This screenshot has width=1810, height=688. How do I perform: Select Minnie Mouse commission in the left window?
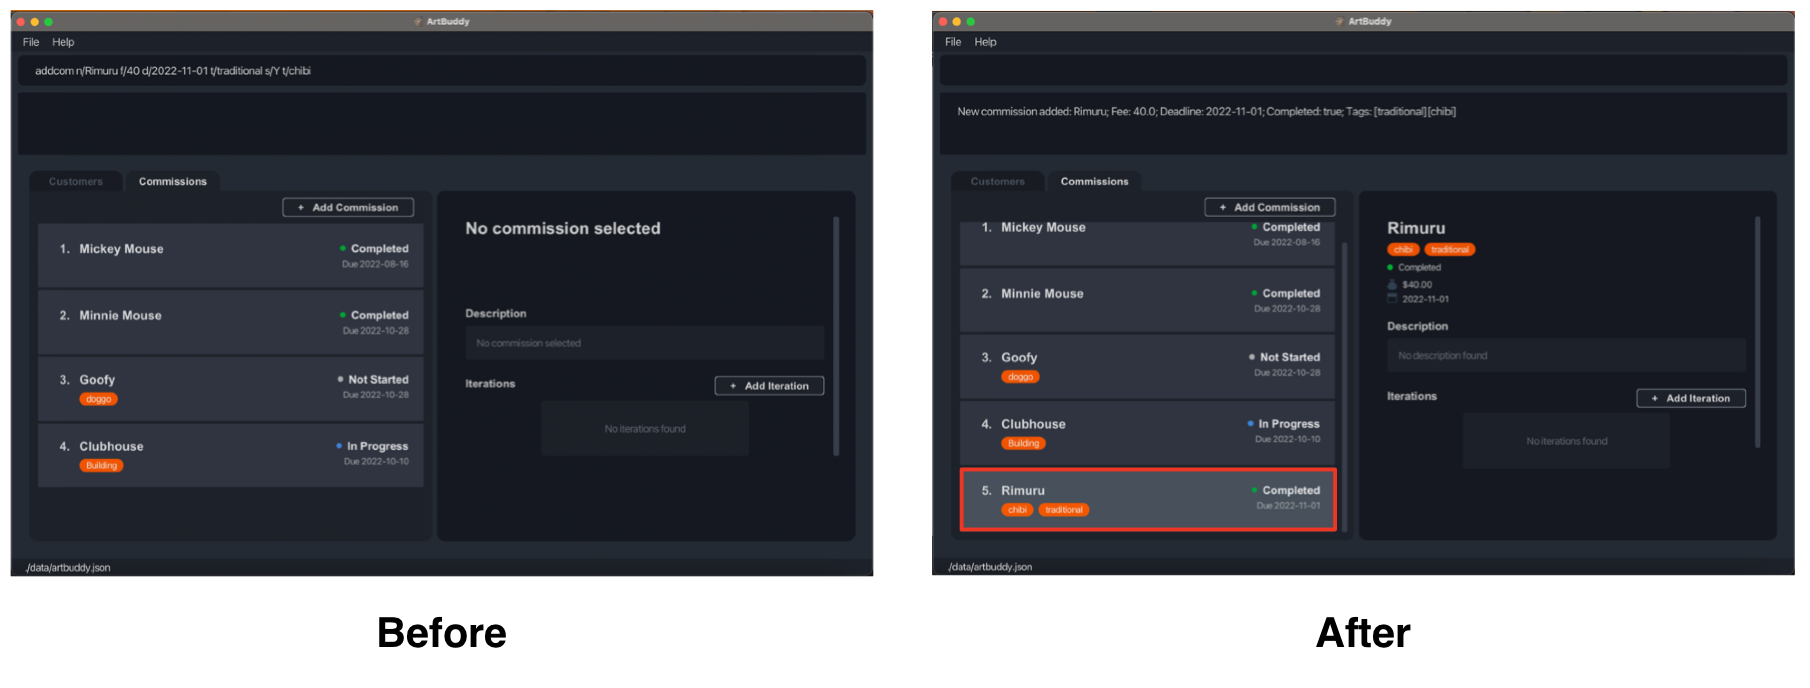[231, 322]
